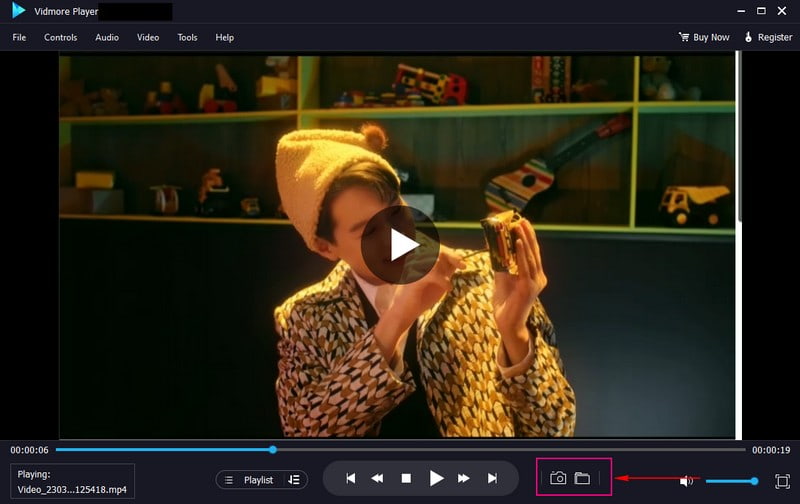Screen dimensions: 800x504
Task: Adjust the volume slider handle
Action: 754,481
